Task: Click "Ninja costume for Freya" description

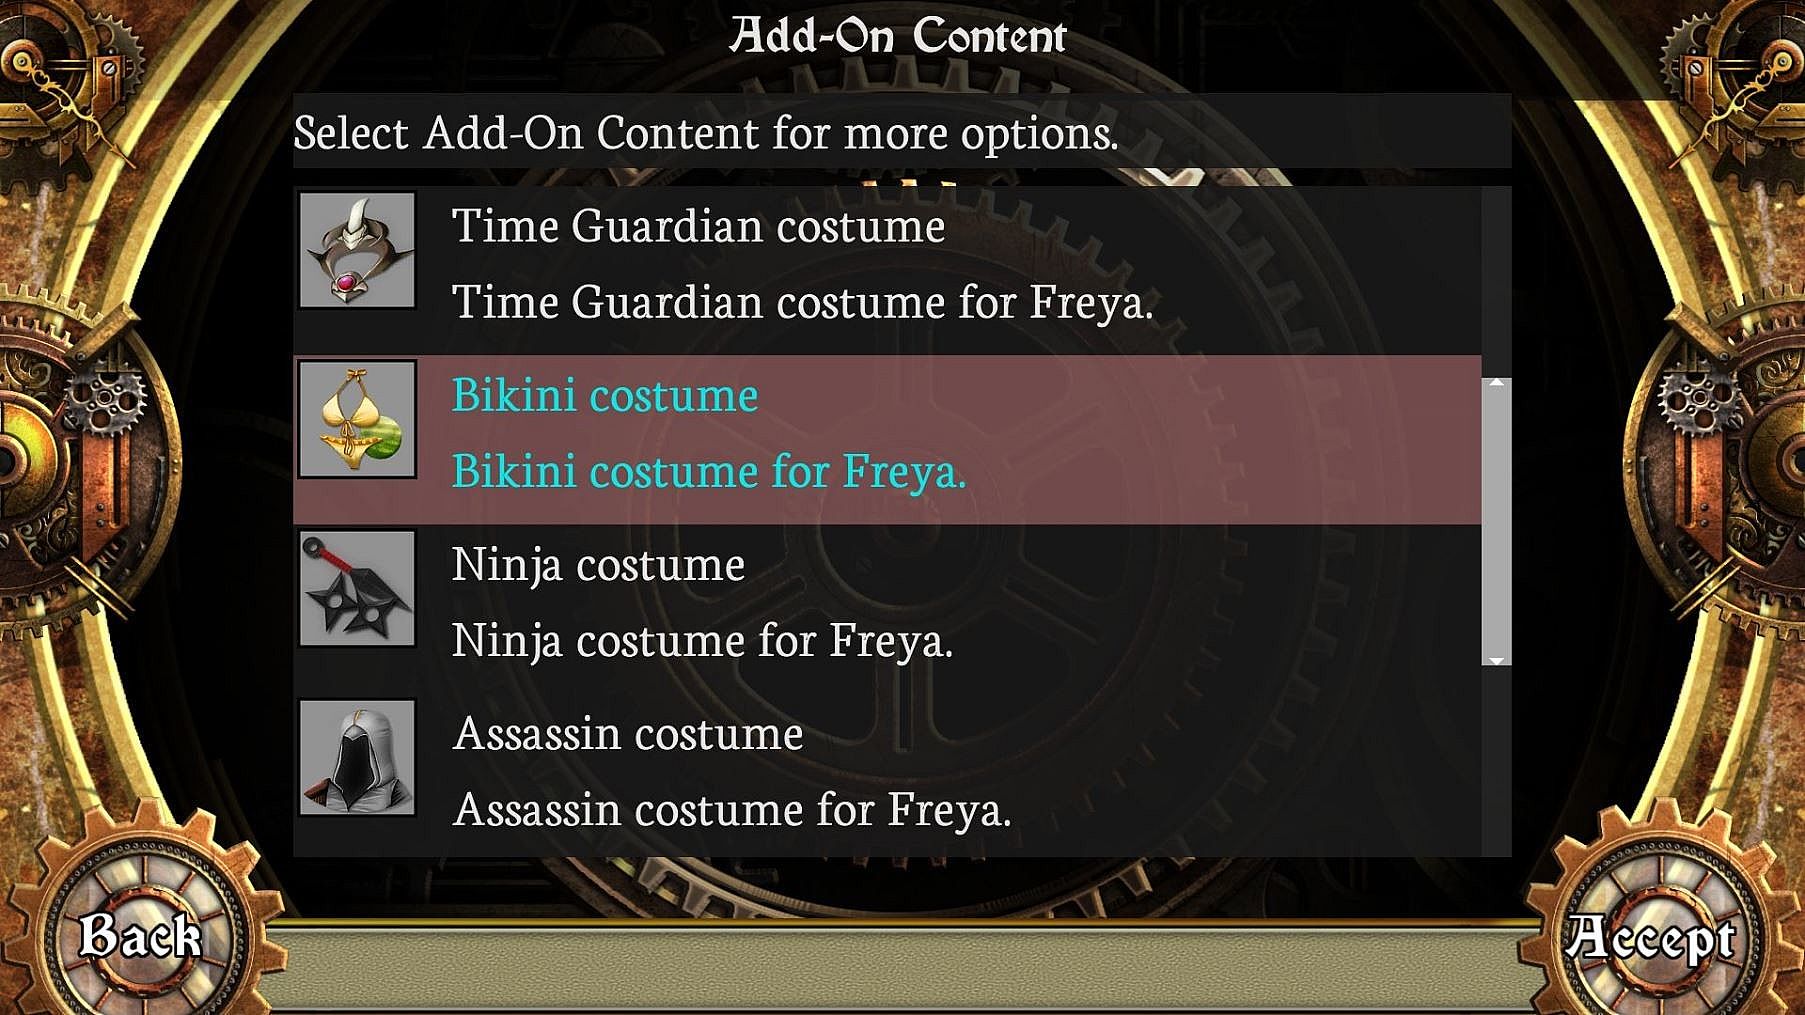Action: [702, 640]
